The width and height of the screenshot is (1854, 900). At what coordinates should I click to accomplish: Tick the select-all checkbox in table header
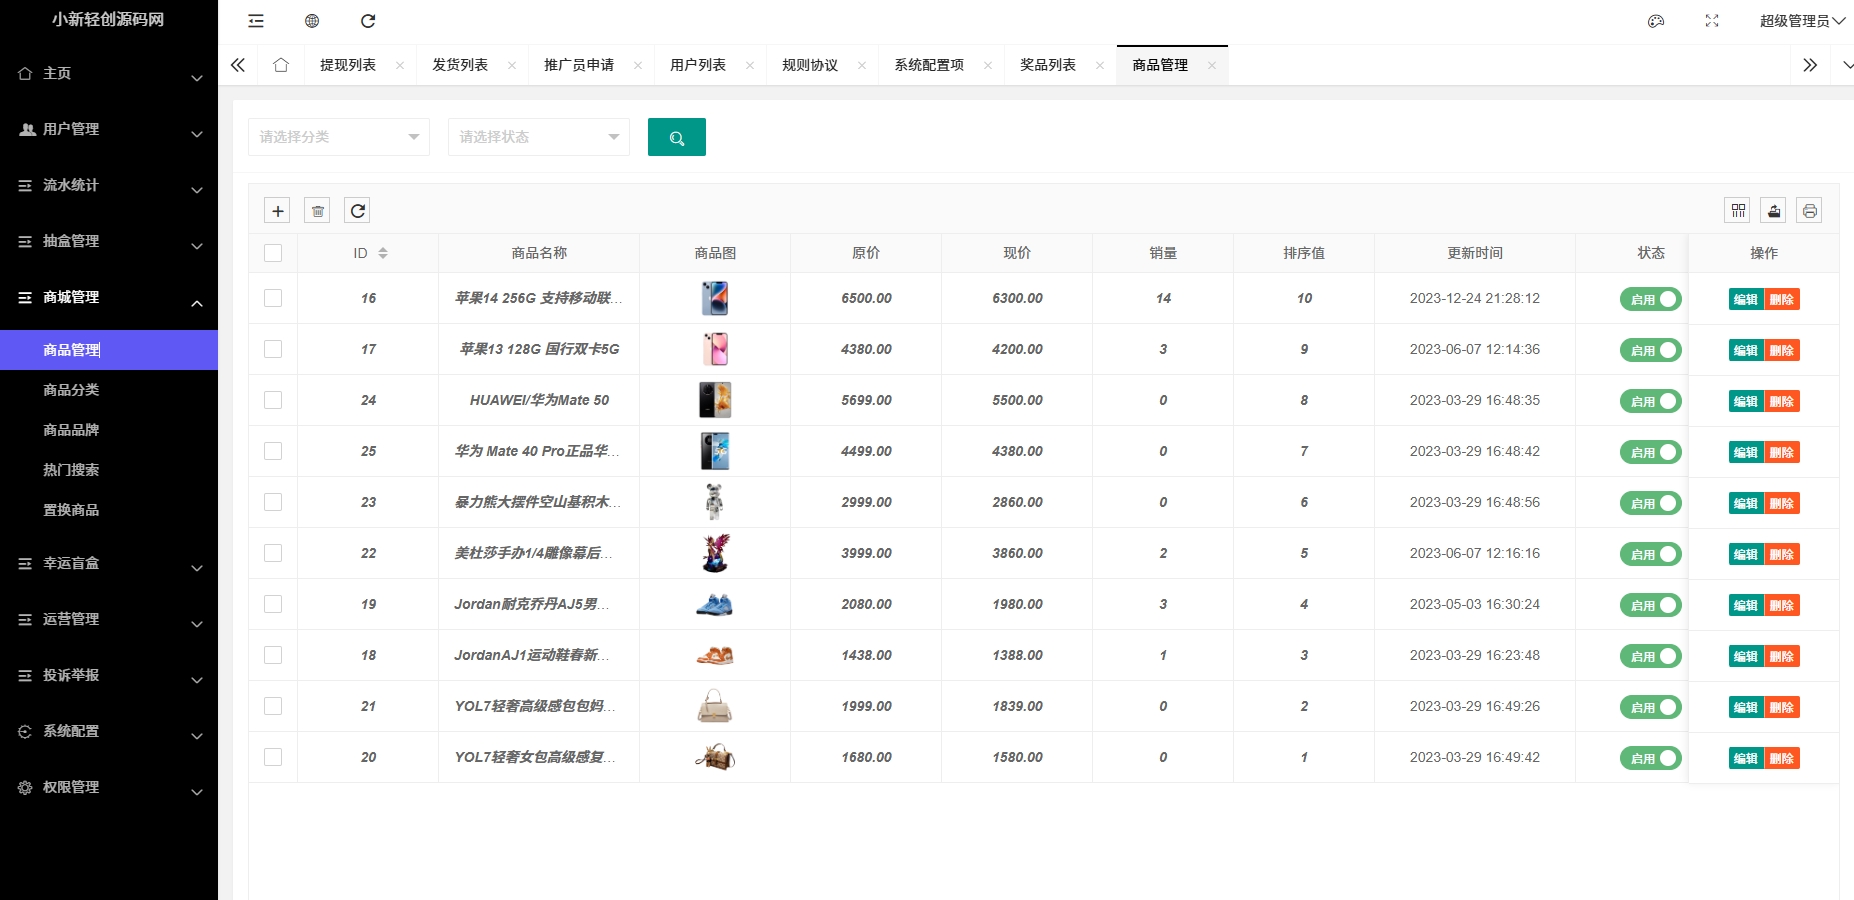coord(273,253)
